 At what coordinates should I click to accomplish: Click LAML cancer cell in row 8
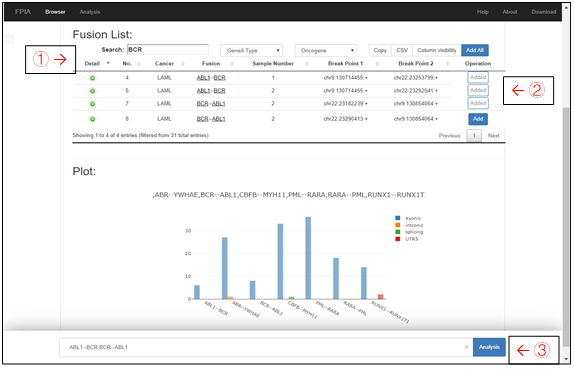click(164, 119)
